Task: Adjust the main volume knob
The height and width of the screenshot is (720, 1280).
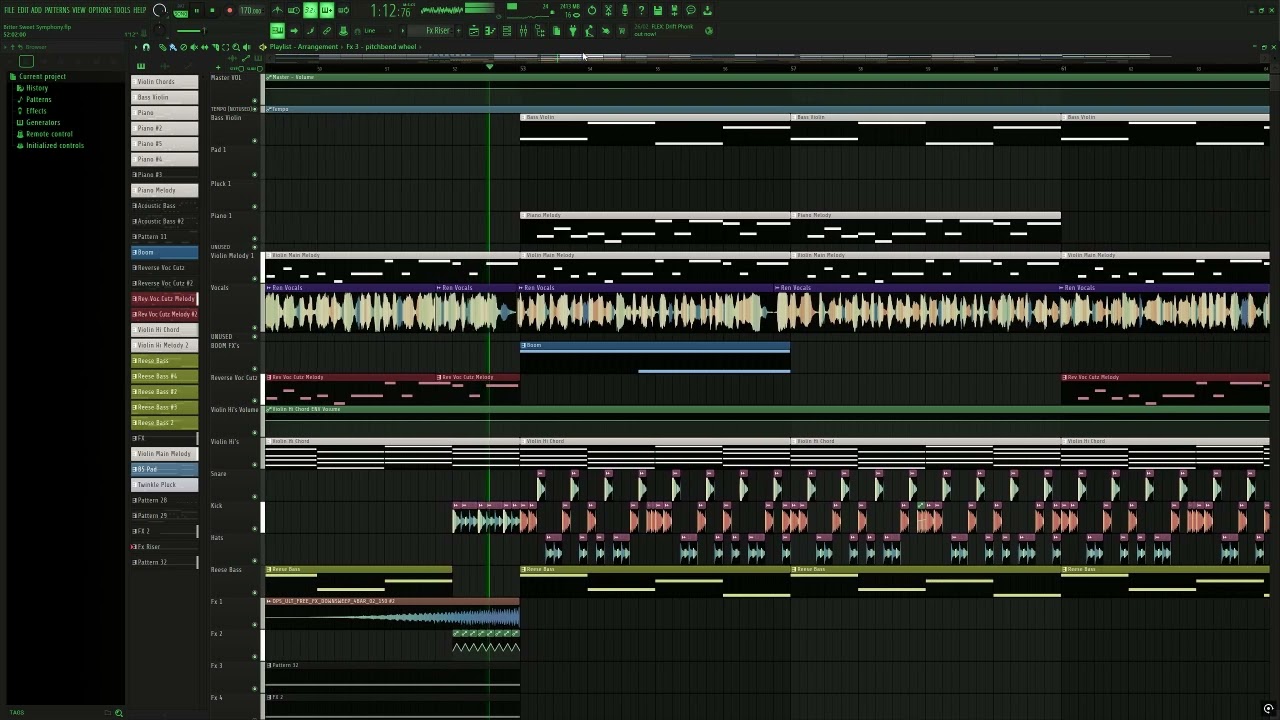Action: click(160, 9)
